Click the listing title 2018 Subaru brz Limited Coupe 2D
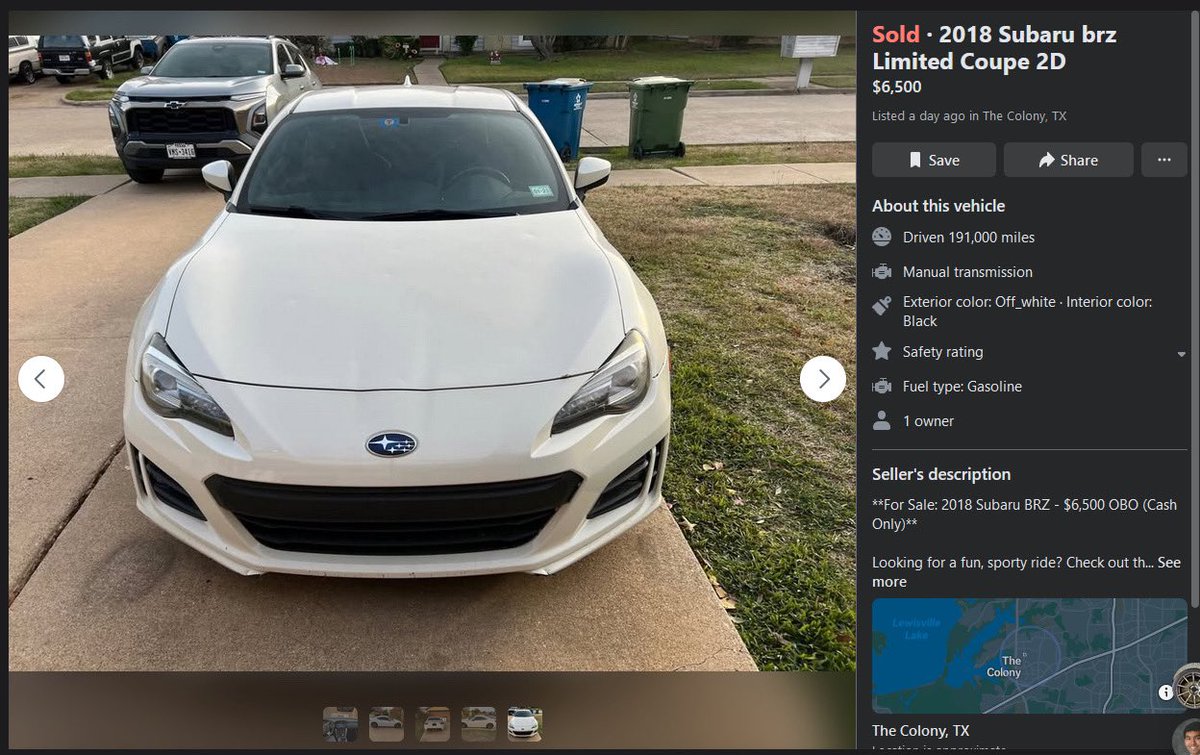Screen dimensions: 1200x755 994,48
